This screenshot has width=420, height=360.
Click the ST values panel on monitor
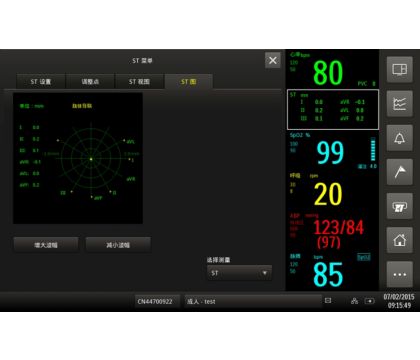333,109
